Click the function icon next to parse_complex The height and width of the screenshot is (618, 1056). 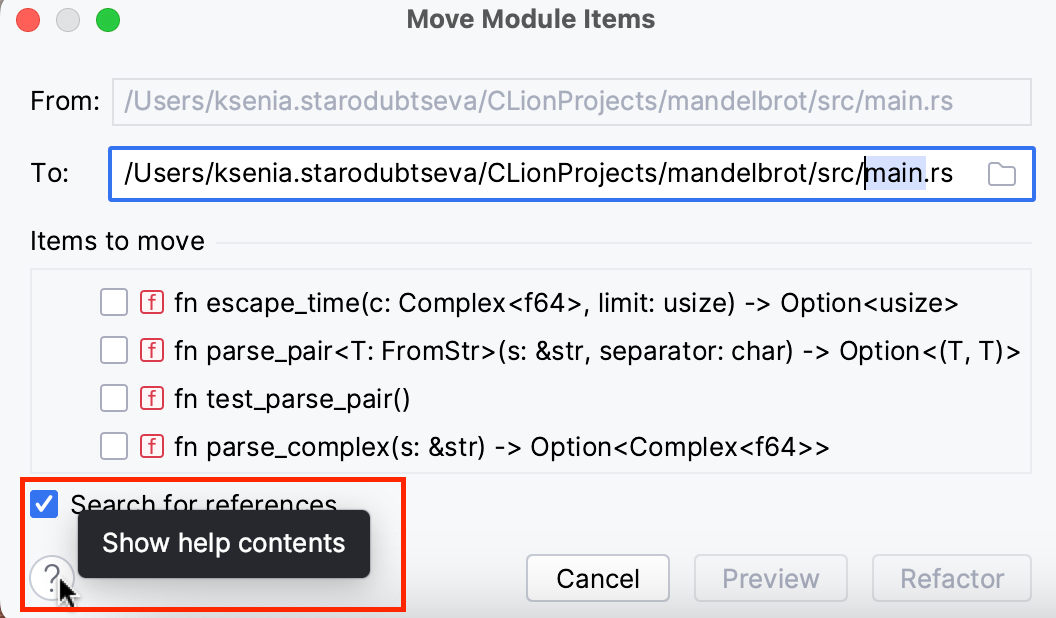pos(151,446)
